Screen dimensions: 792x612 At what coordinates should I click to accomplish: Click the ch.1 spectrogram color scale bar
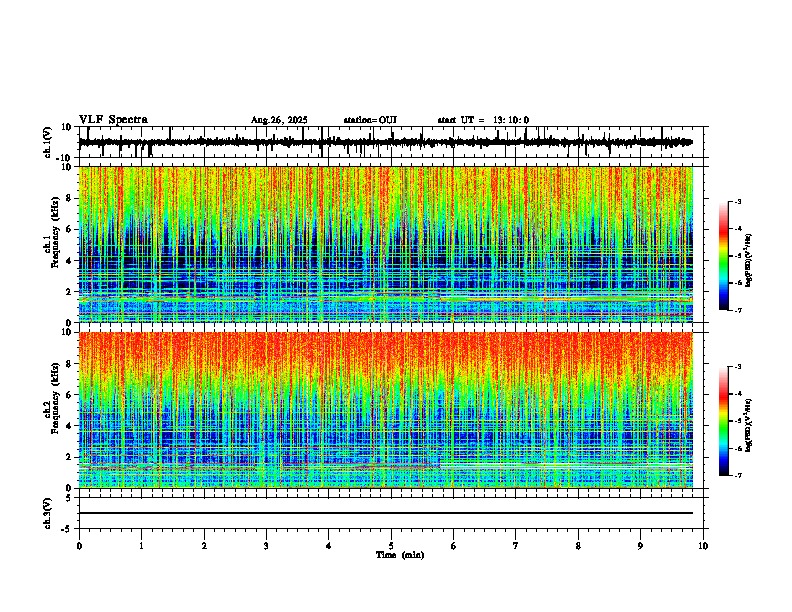tap(723, 256)
